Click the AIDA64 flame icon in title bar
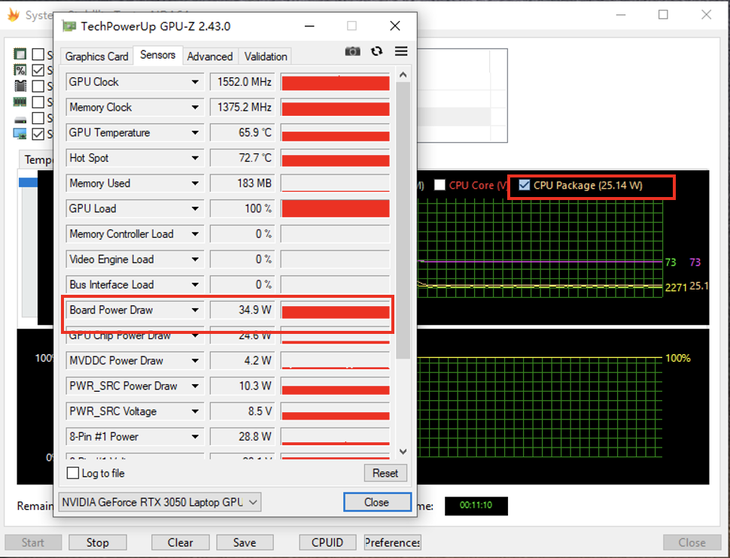Viewport: 730px width, 558px height. (12, 15)
